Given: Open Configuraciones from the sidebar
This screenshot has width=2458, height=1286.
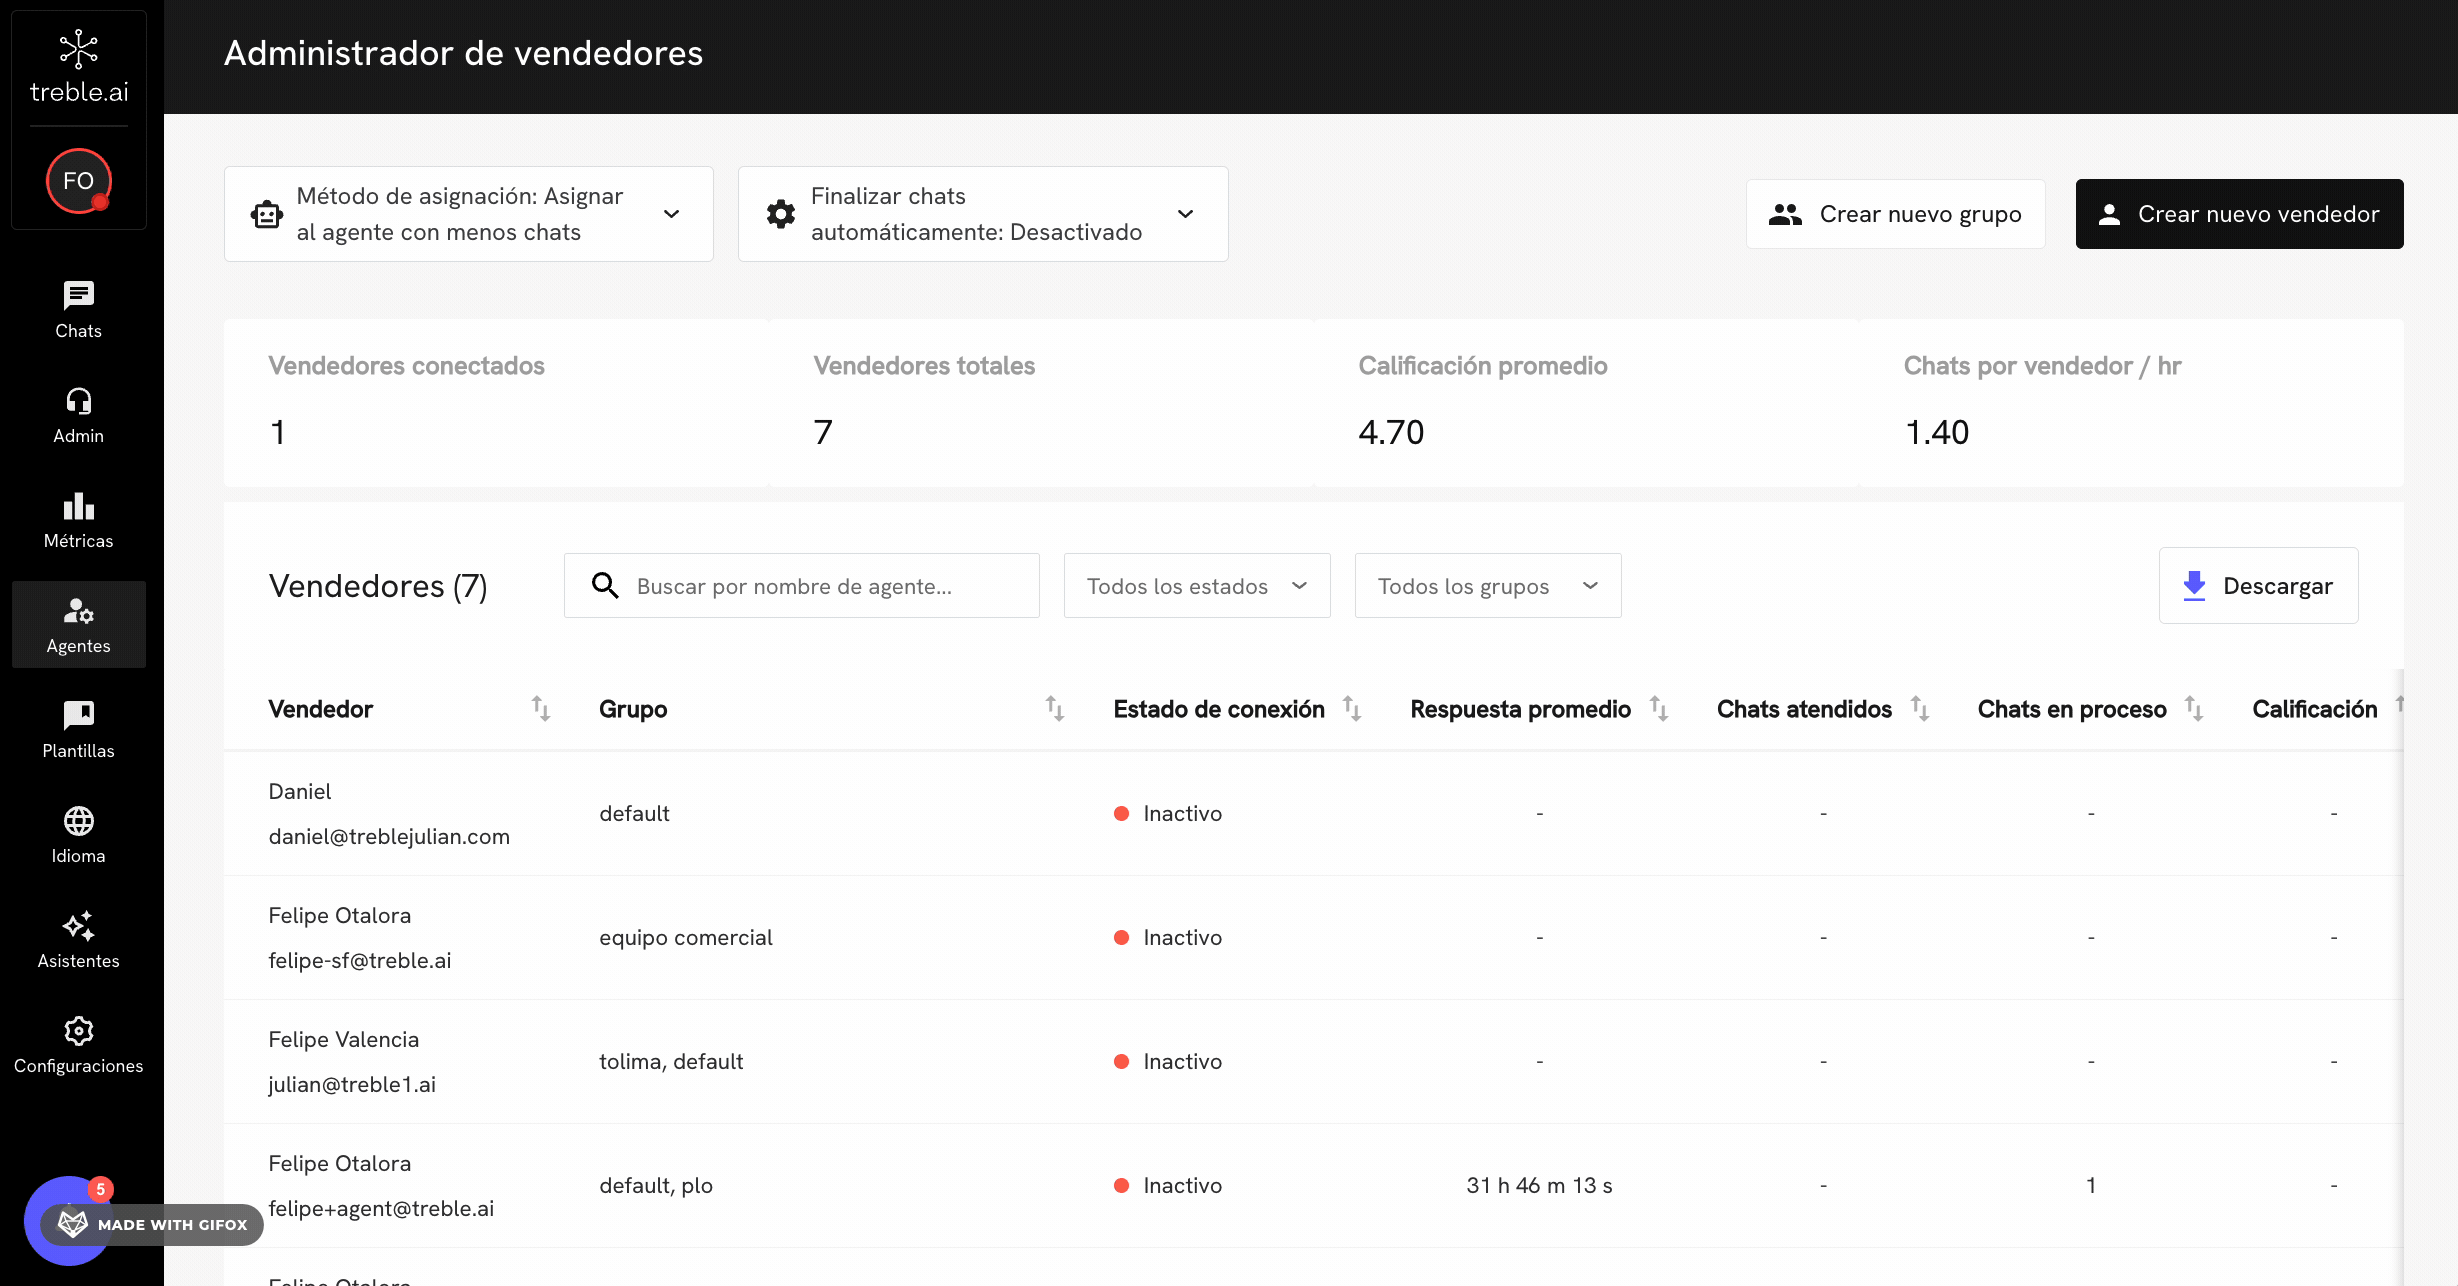Looking at the screenshot, I should [x=78, y=1044].
